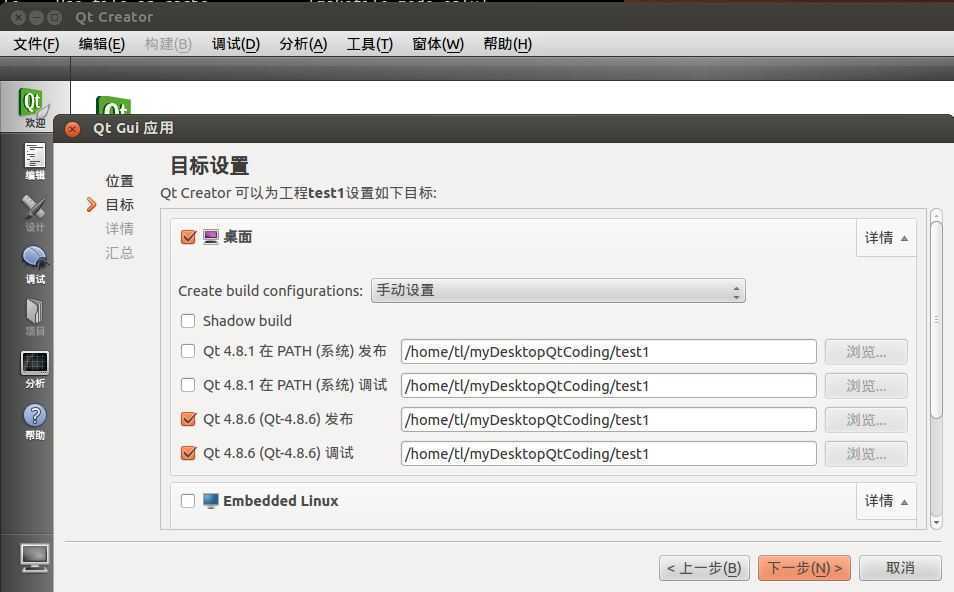The height and width of the screenshot is (592, 954).
Task: Open the Debug (调试) mode sidebar icon
Action: [x=35, y=265]
